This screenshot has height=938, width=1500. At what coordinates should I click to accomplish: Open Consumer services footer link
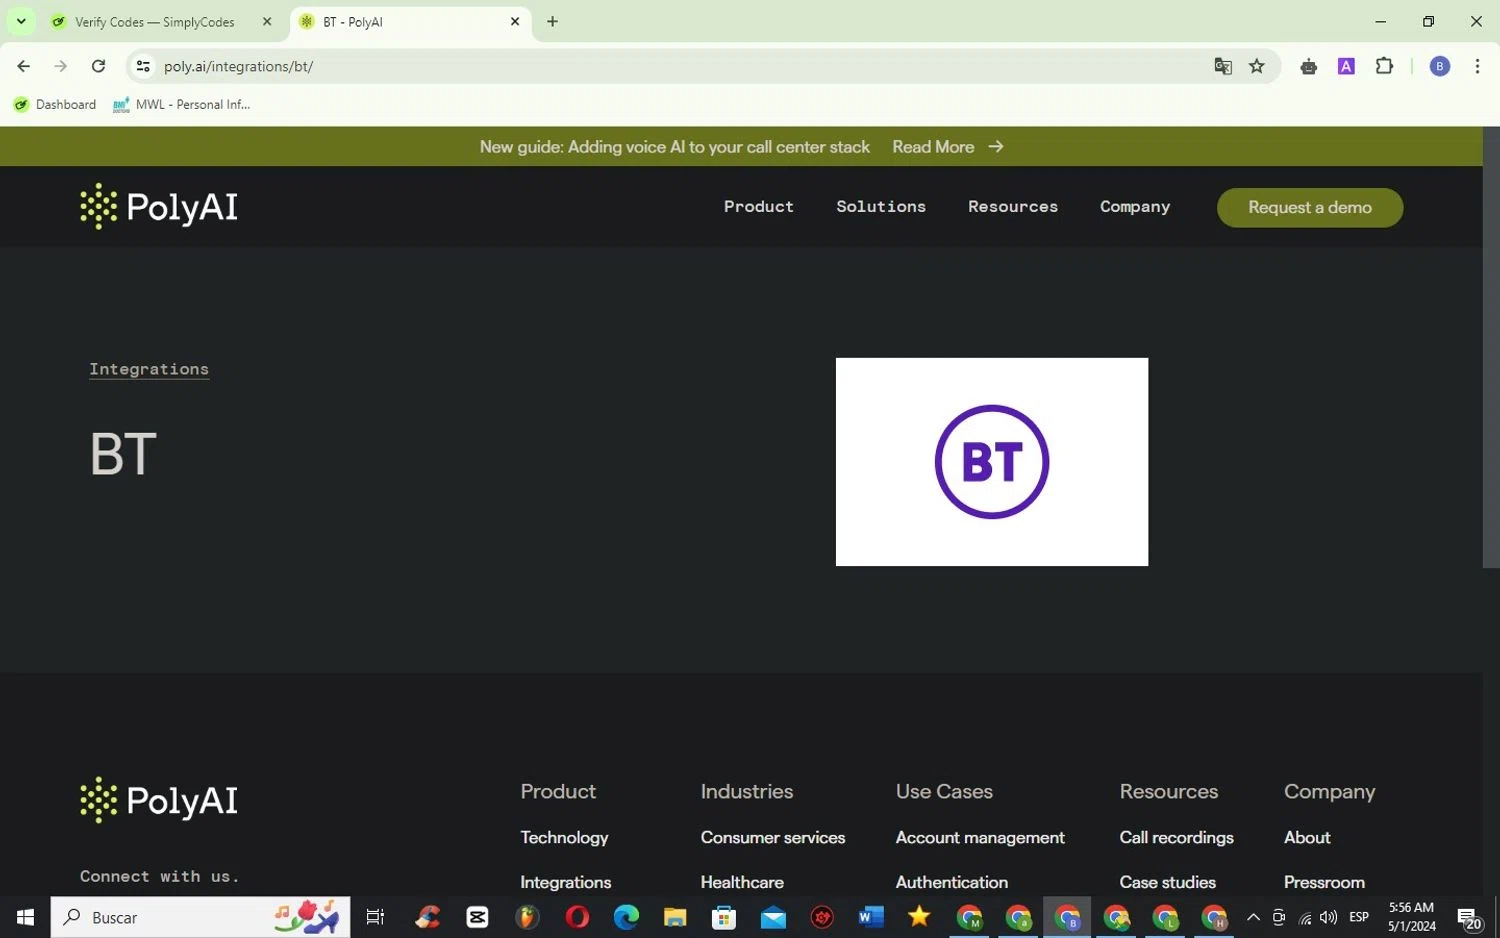(773, 838)
